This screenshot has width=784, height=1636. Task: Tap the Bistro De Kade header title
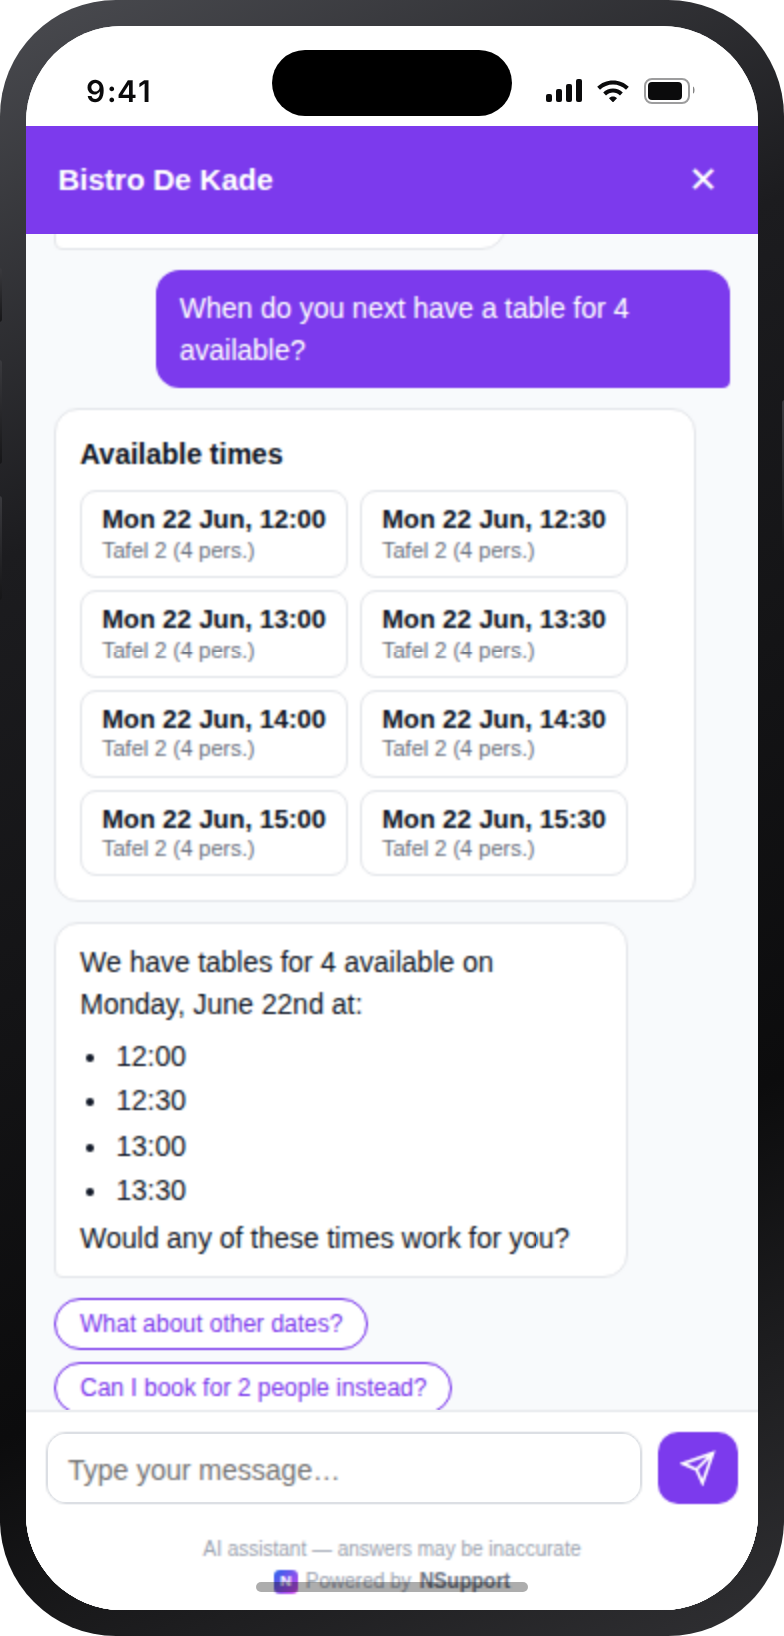pyautogui.click(x=166, y=180)
